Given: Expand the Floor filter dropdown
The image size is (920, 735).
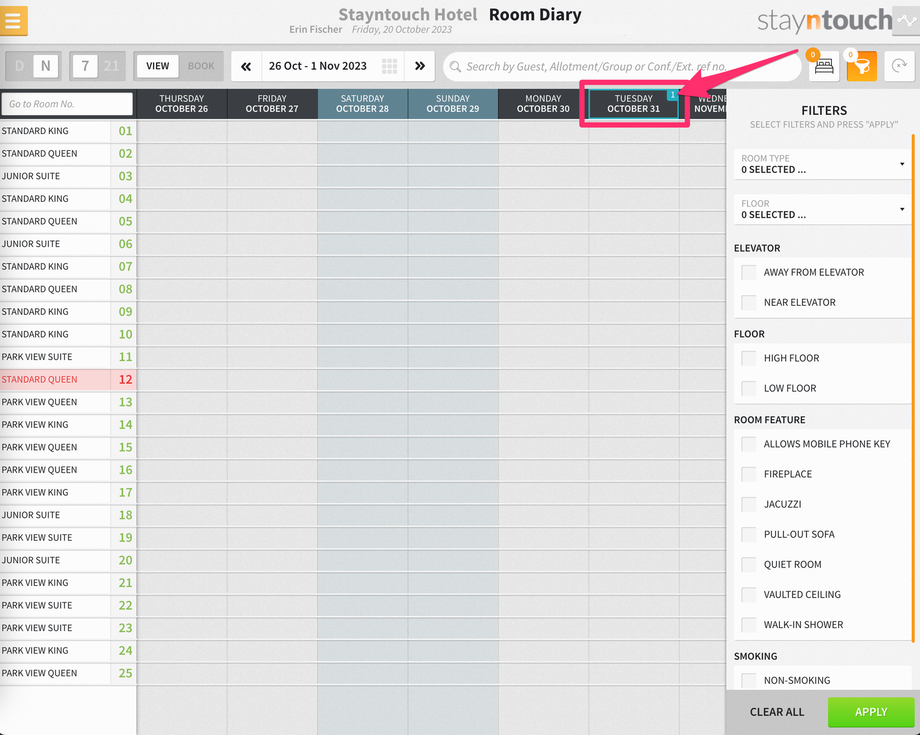Looking at the screenshot, I should pos(823,209).
